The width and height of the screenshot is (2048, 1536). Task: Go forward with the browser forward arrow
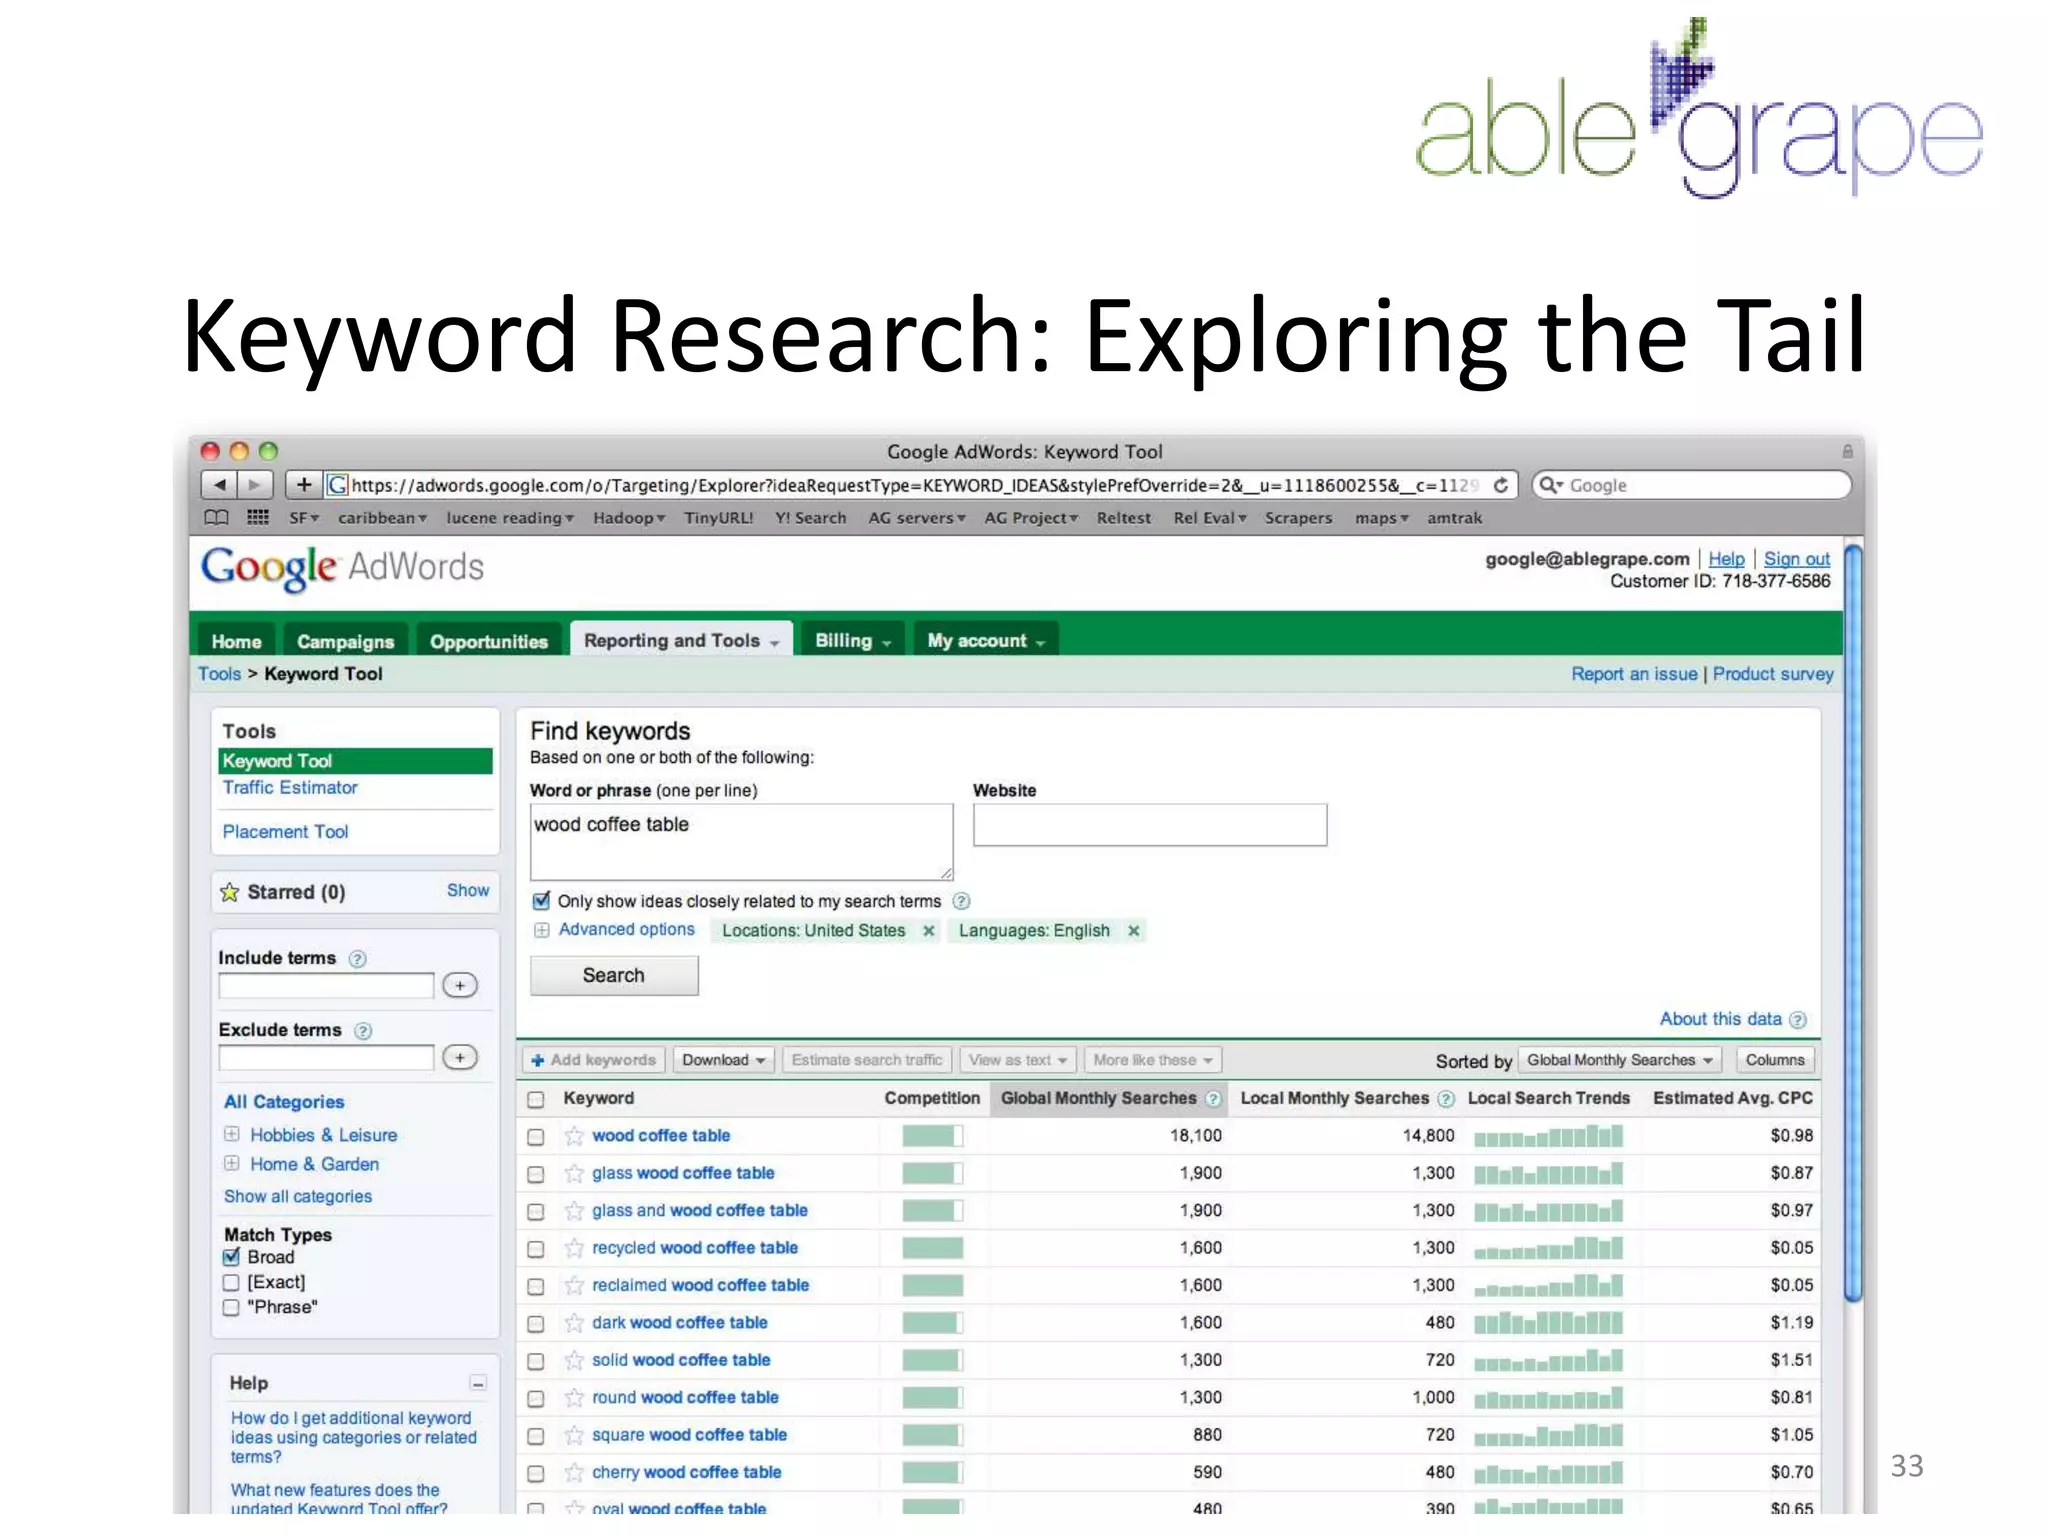point(255,485)
